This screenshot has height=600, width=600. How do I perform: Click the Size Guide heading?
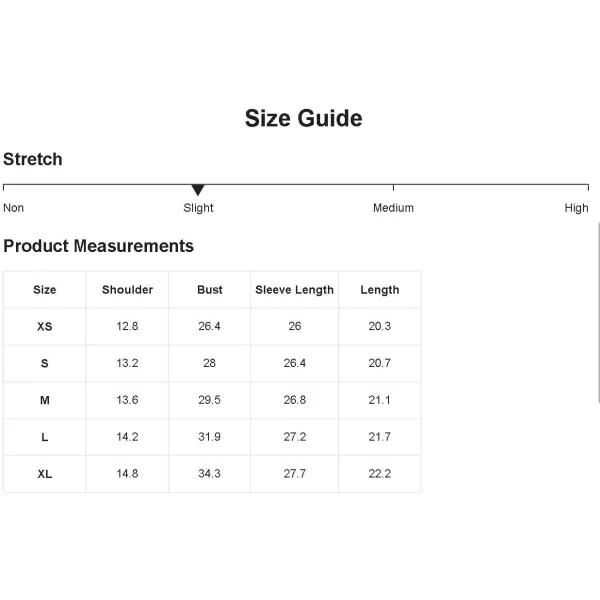click(303, 118)
